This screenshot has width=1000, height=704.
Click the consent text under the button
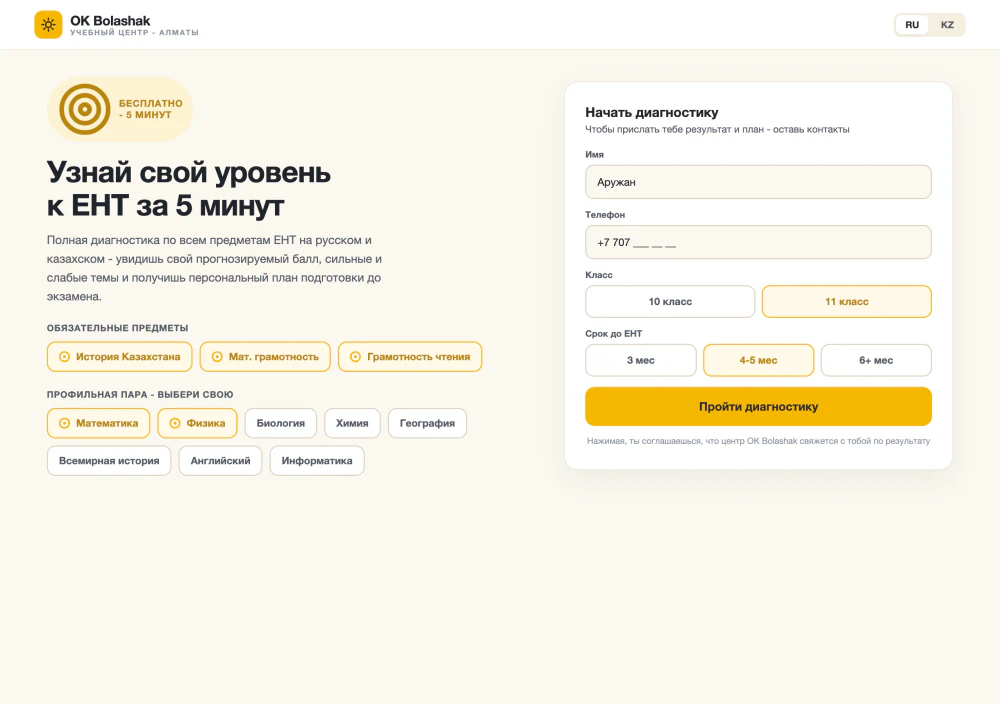click(758, 441)
